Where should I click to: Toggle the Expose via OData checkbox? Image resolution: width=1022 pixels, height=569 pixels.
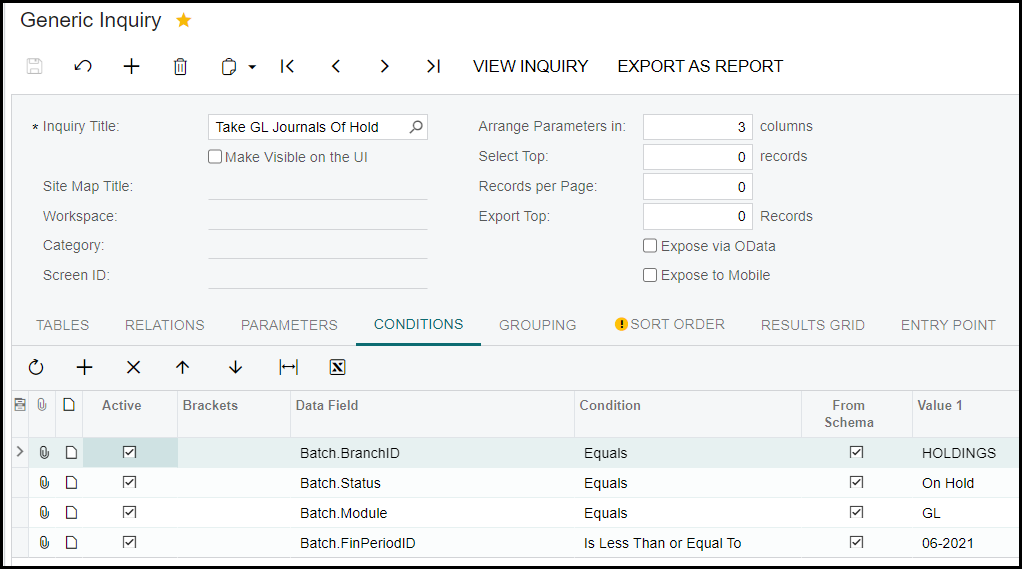click(x=650, y=246)
